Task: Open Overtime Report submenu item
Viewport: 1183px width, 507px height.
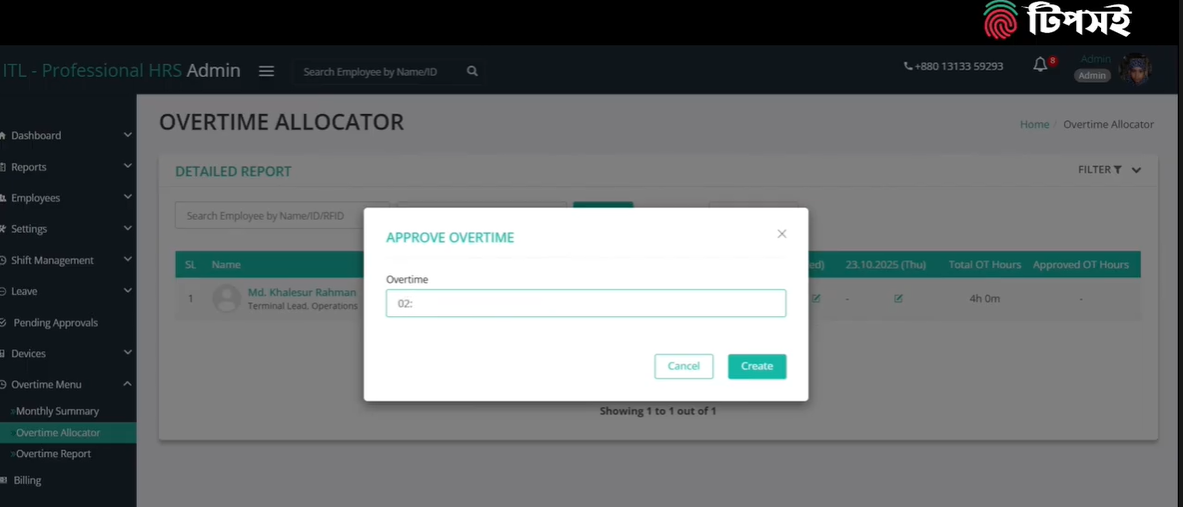Action: [54, 453]
